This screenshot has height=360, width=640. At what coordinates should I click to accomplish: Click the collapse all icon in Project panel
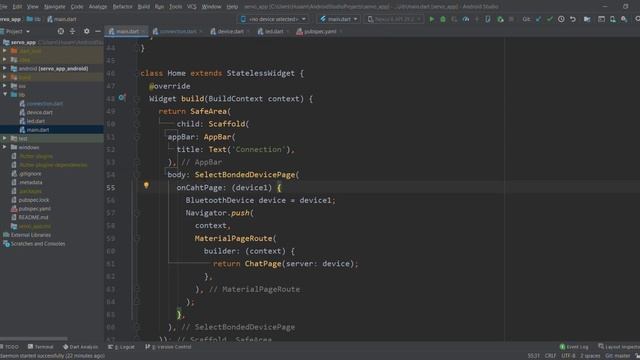72,31
